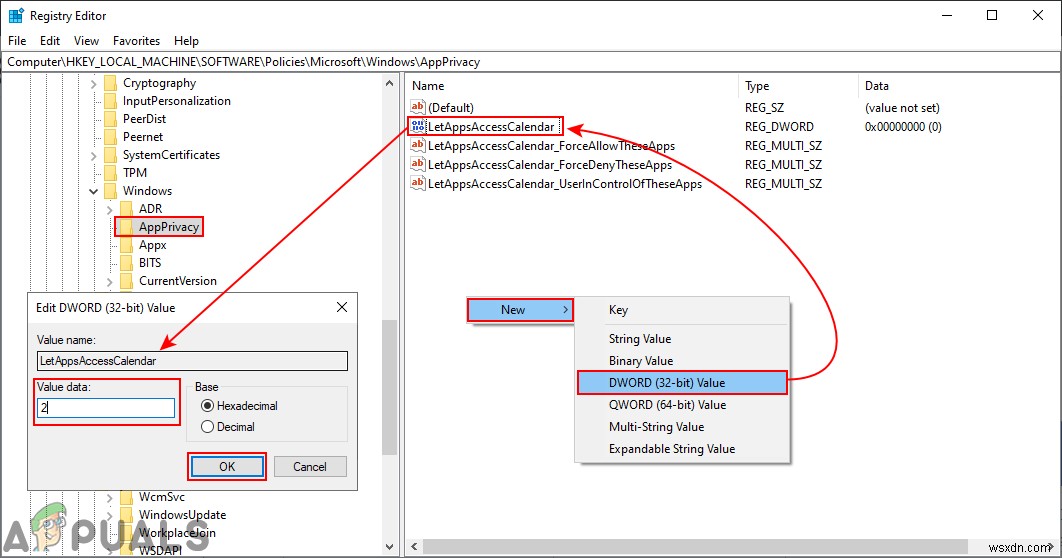Expand the ADR tree node
This screenshot has width=1062, height=558.
[110, 209]
